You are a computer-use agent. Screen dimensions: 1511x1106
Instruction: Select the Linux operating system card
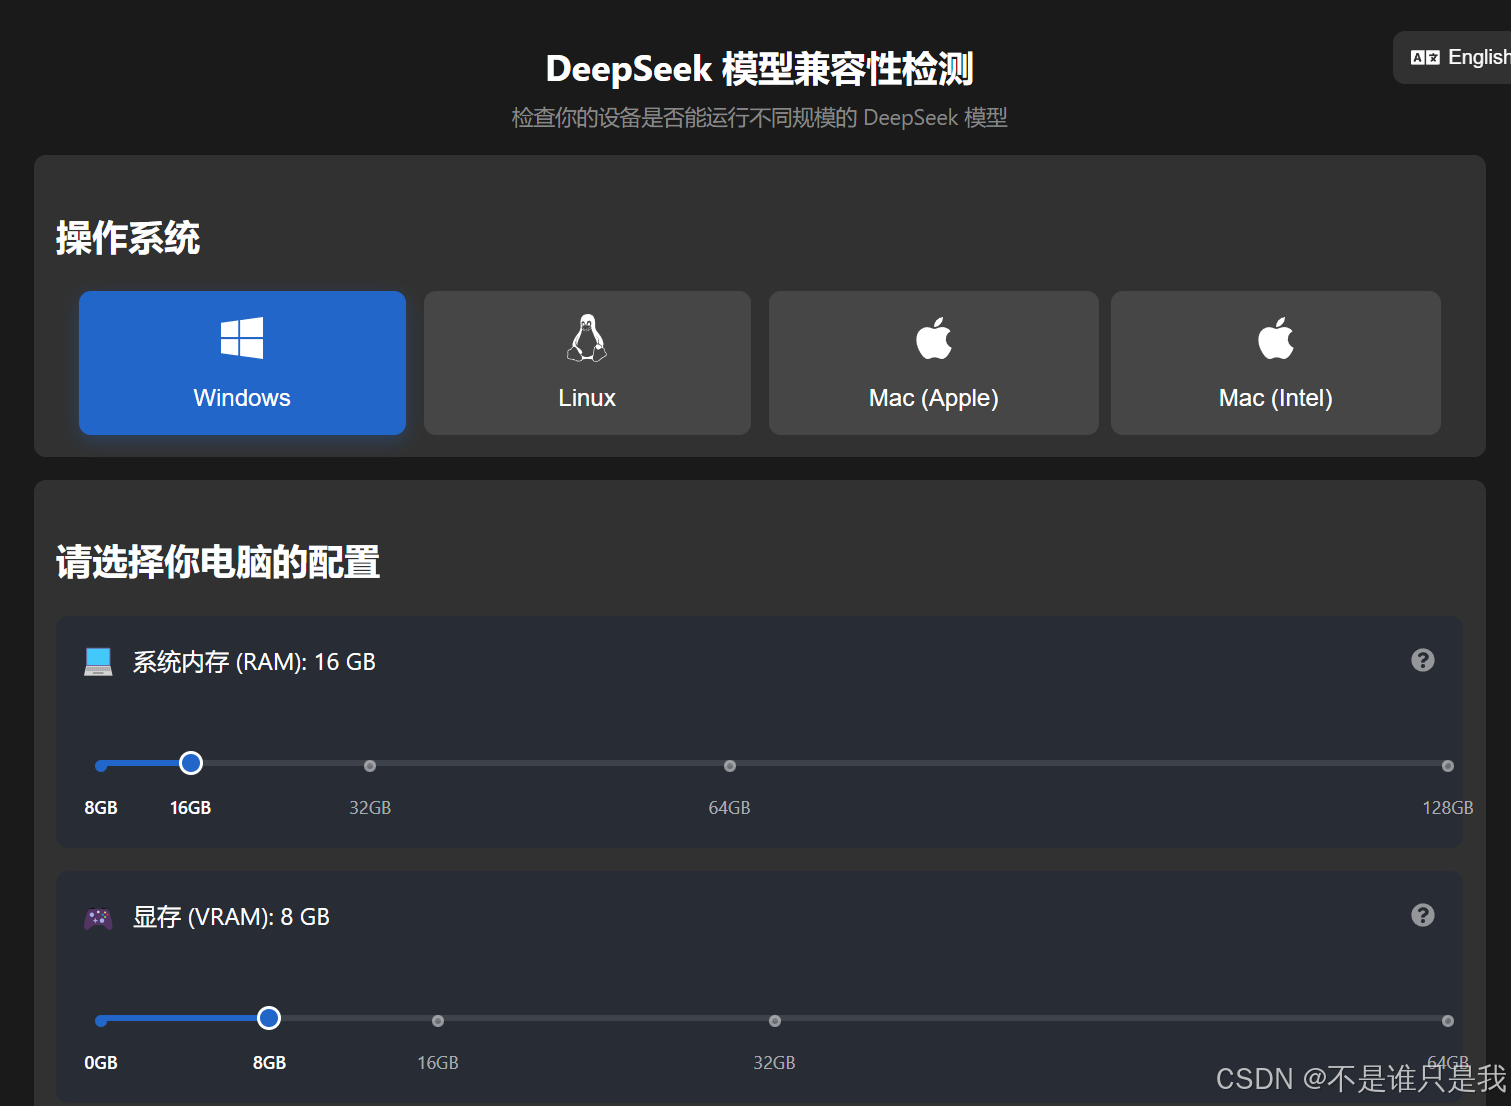pos(587,363)
